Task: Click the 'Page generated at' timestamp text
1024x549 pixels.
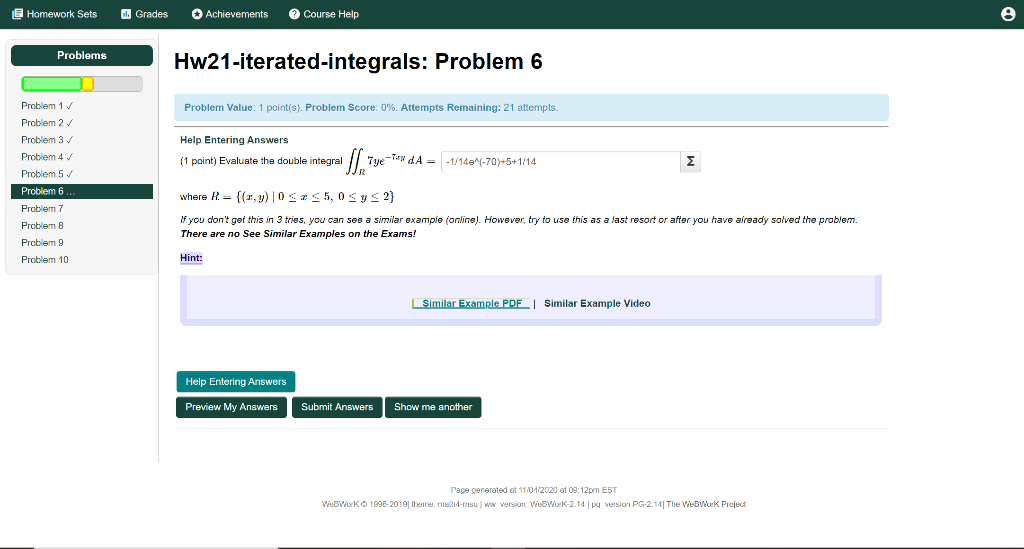Action: tap(534, 490)
